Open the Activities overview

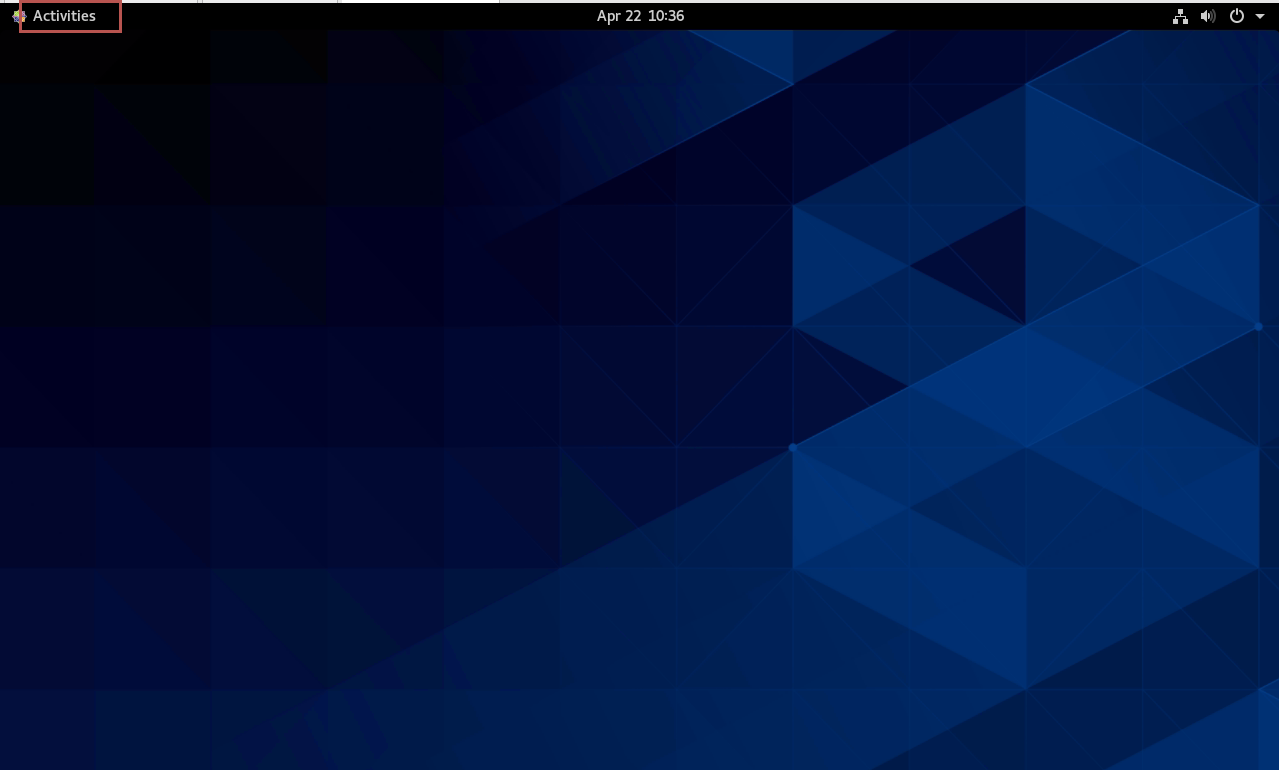[64, 16]
